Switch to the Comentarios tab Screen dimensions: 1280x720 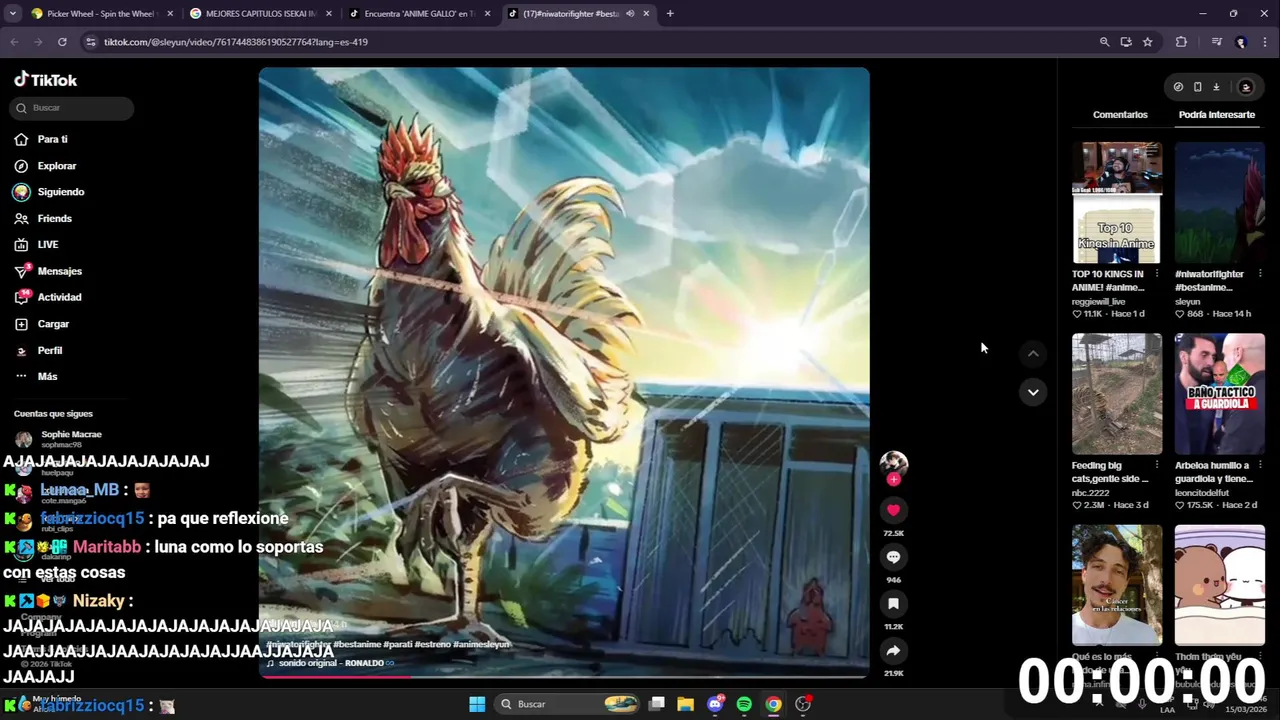click(1120, 115)
